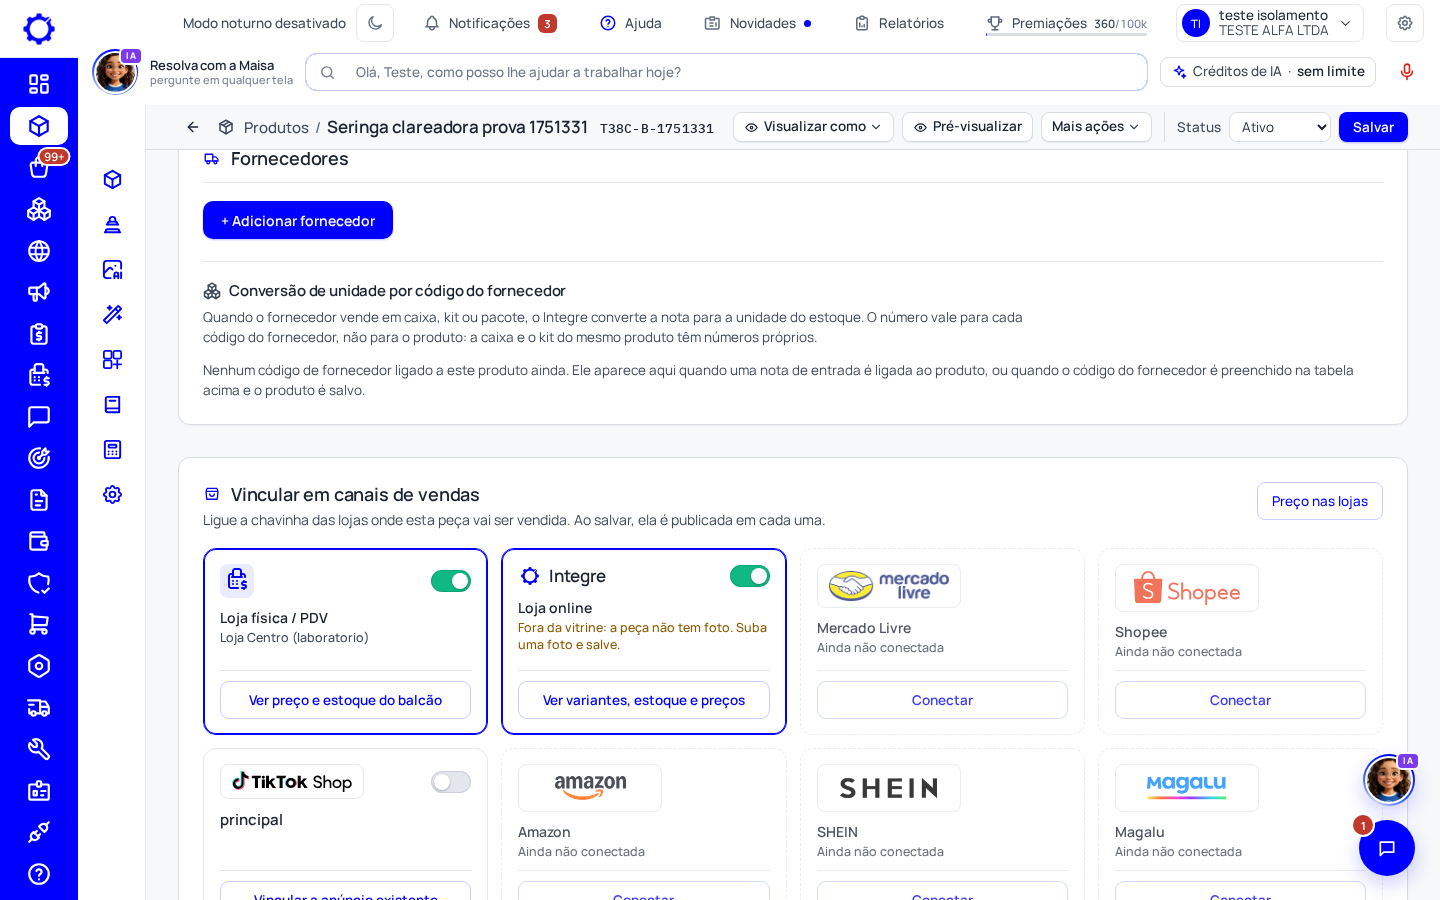Open the chat bubble icon in the blue sidebar
Image resolution: width=1440 pixels, height=900 pixels.
click(39, 417)
